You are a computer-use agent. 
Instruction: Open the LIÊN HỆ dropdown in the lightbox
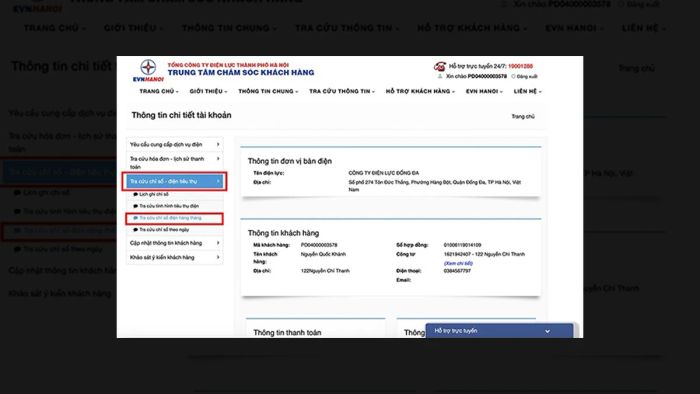point(527,91)
